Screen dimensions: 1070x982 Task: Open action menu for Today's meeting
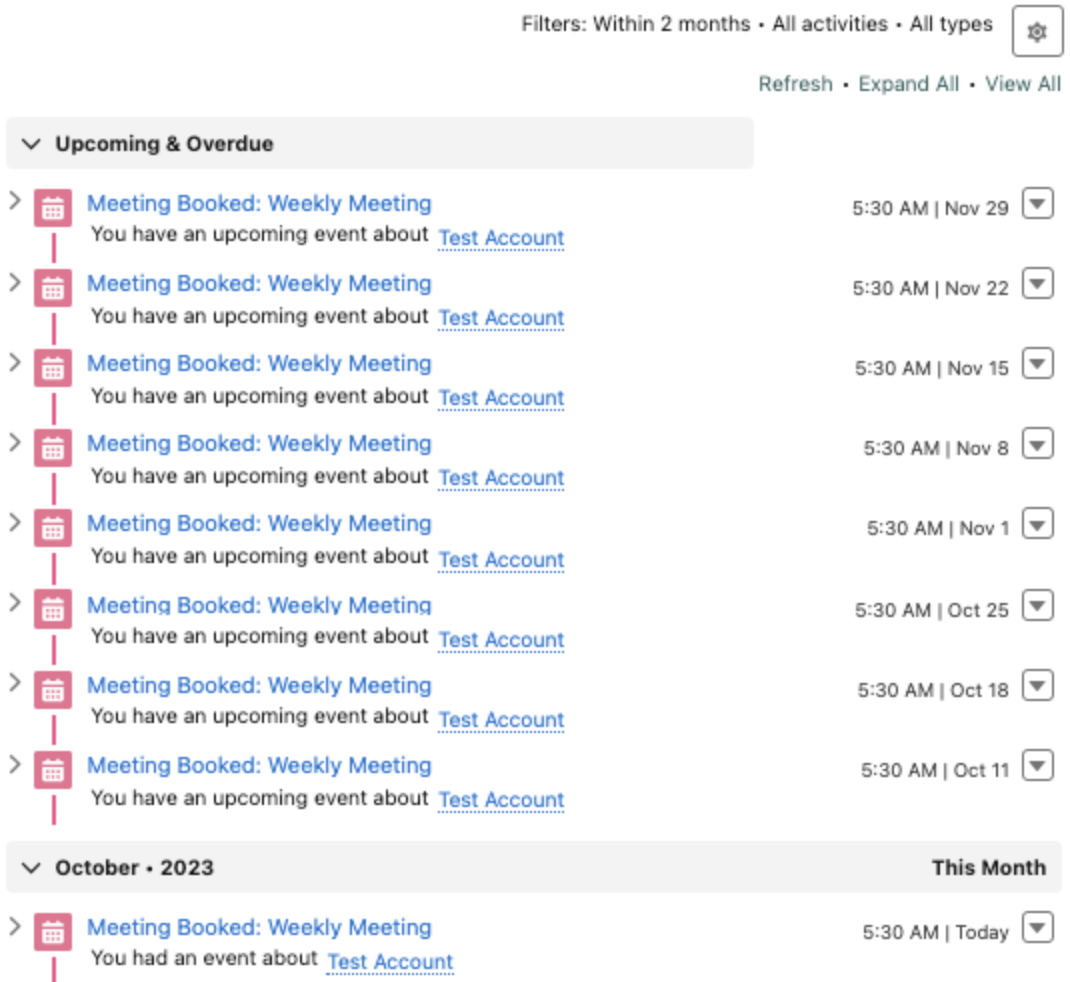(1038, 929)
